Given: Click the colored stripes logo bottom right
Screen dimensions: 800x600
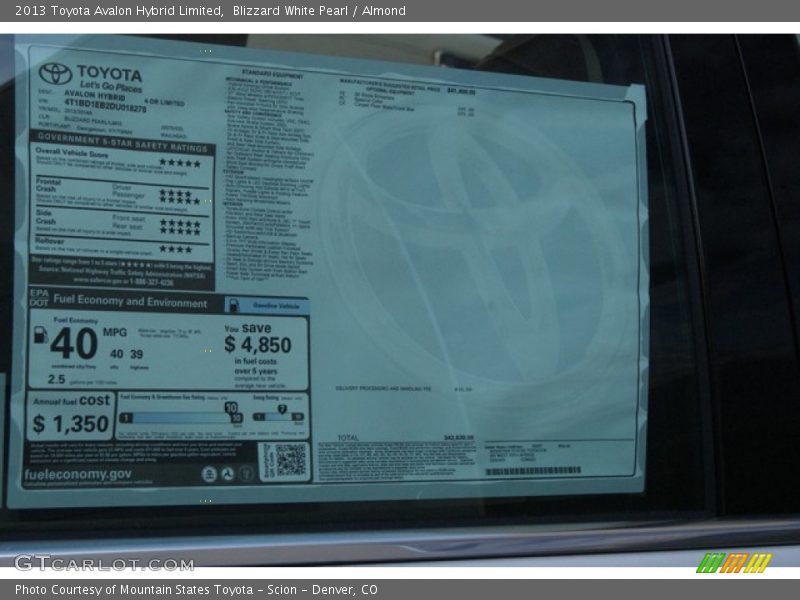Looking at the screenshot, I should point(734,563).
